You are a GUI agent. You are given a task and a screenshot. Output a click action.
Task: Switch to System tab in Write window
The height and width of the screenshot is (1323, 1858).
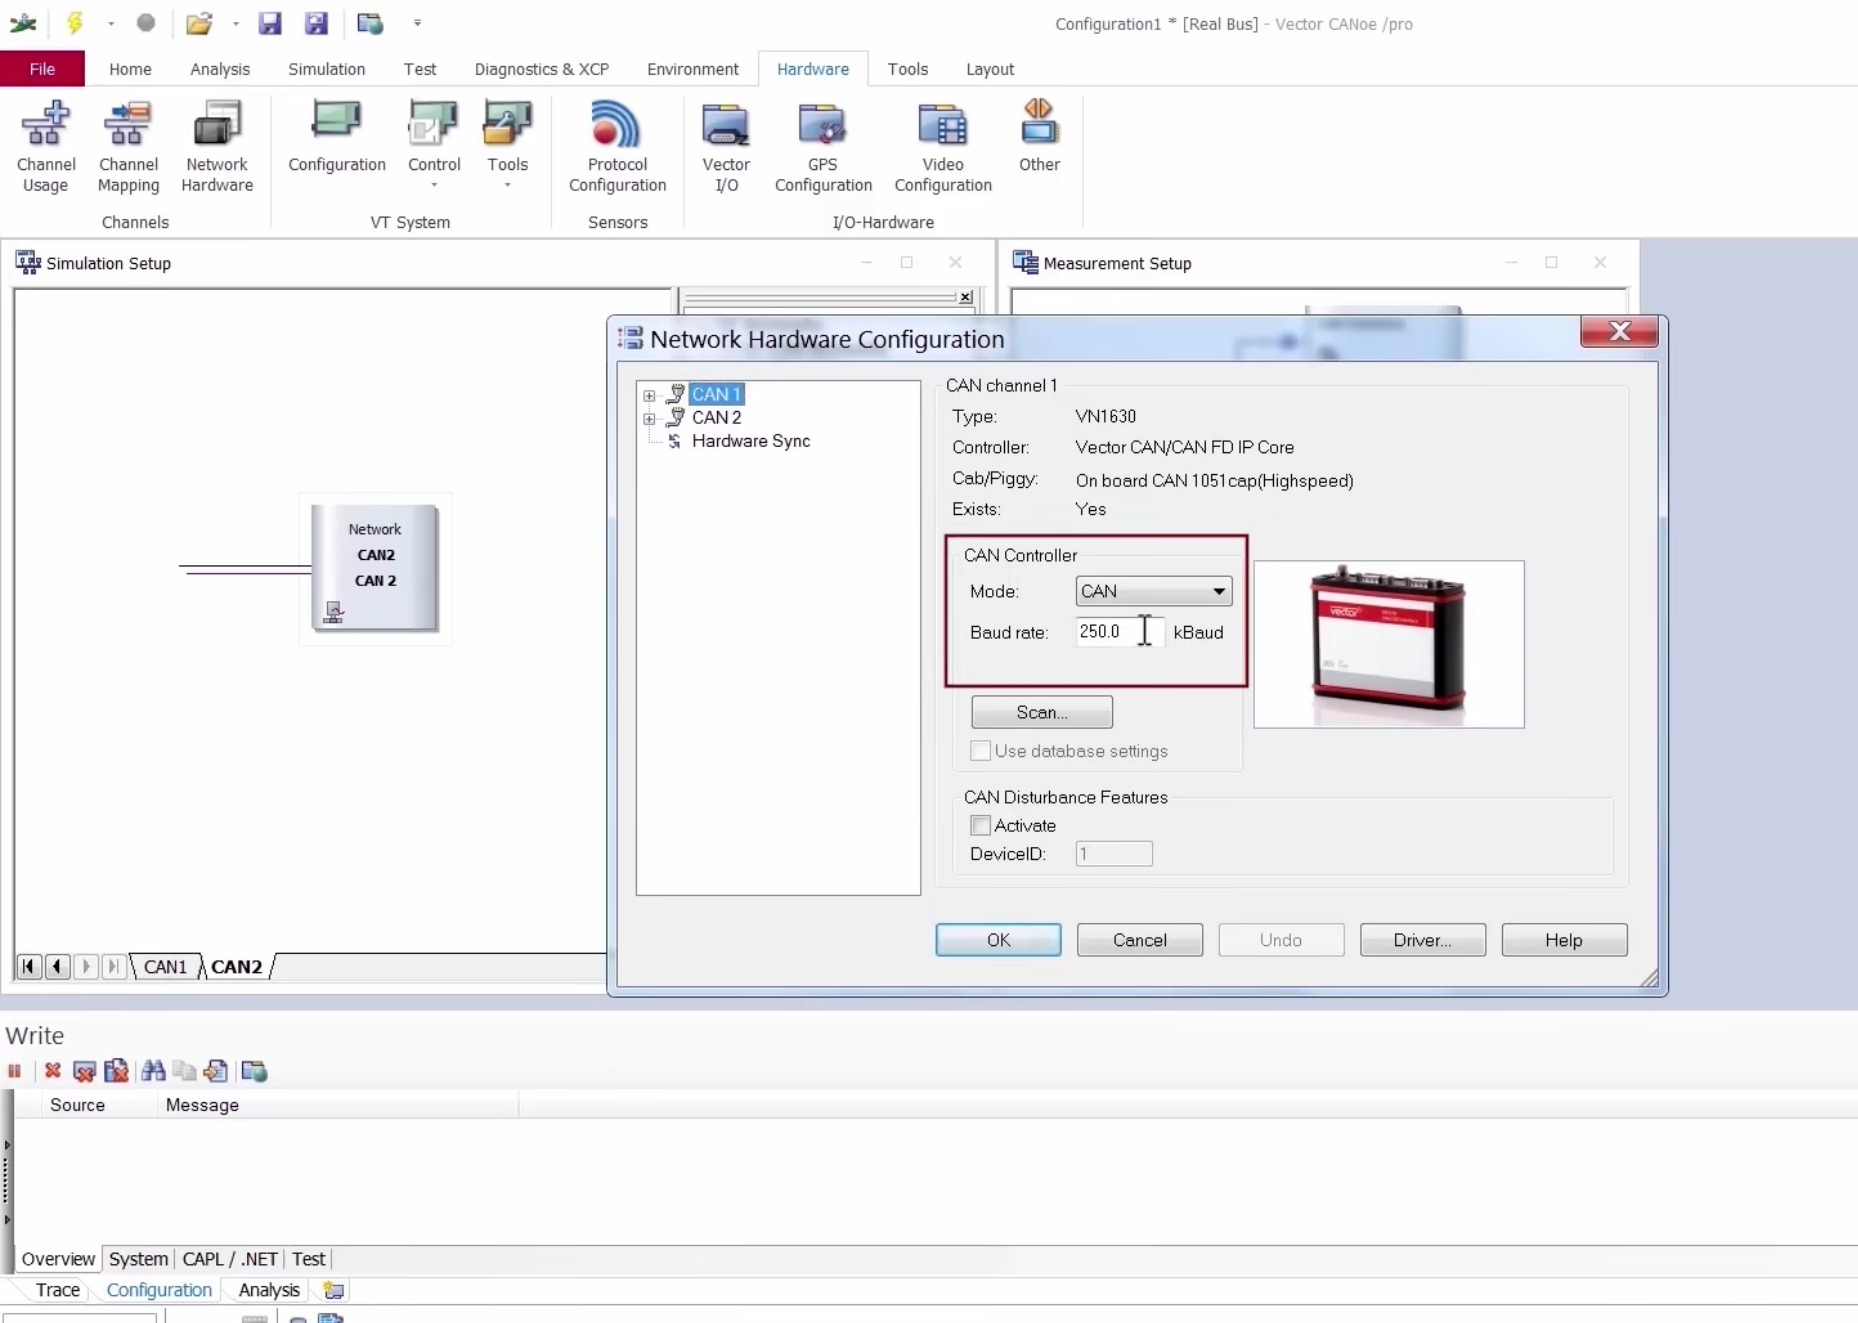pos(138,1259)
